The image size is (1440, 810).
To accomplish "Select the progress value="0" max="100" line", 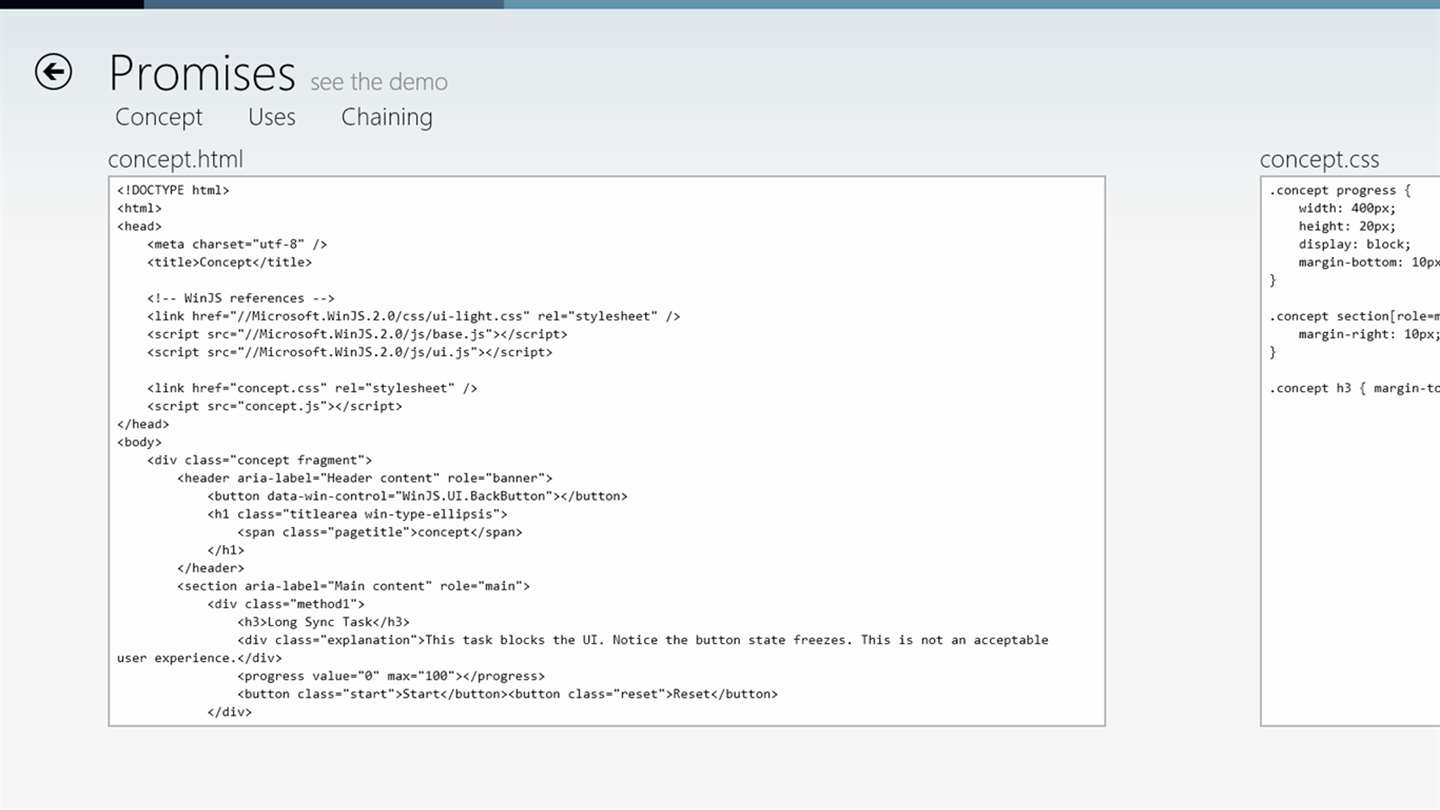I will tap(391, 676).
